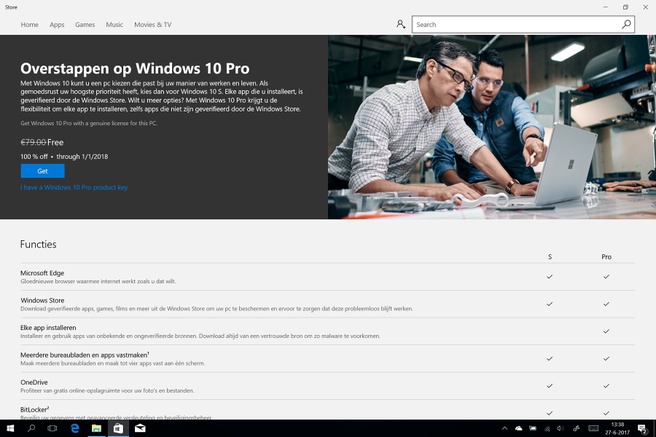Screen dimensions: 656x437
Task: Open the clock and date flyout
Action: click(x=618, y=428)
